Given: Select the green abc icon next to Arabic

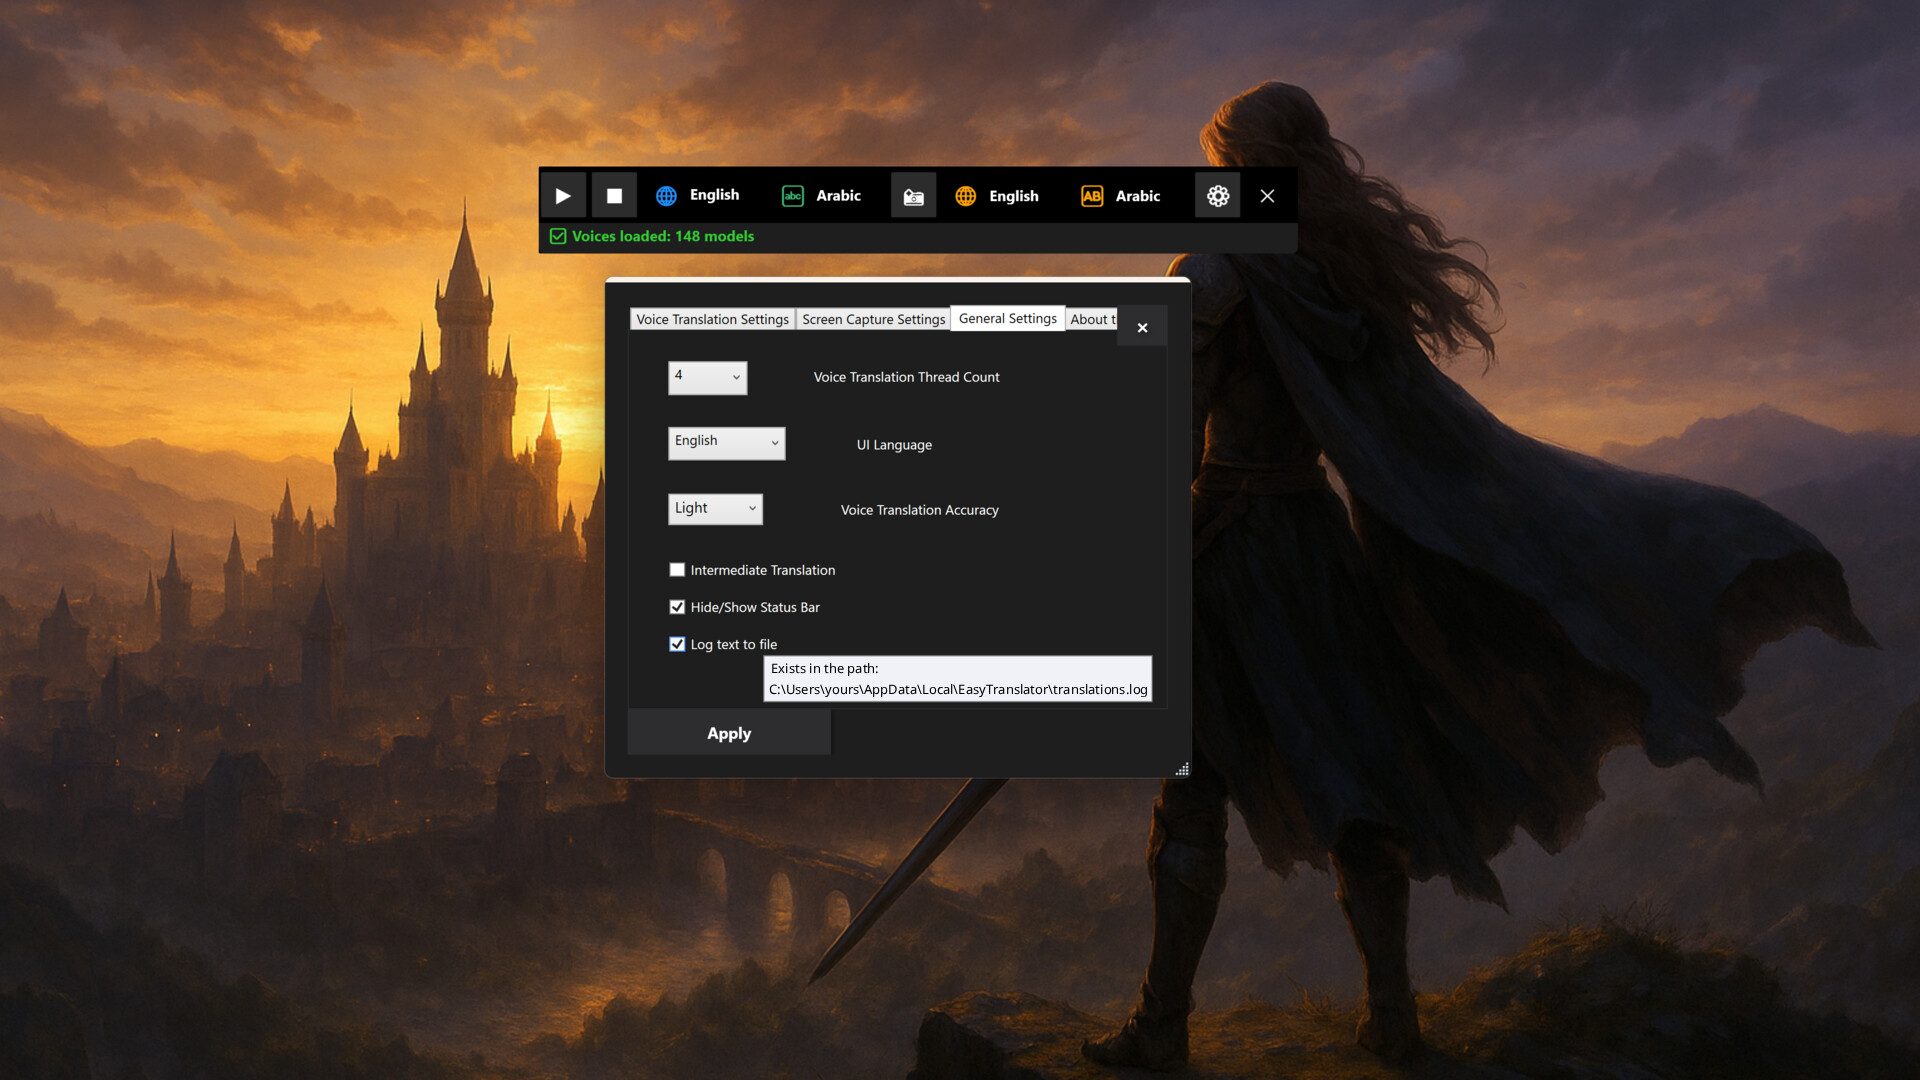Looking at the screenshot, I should 793,195.
